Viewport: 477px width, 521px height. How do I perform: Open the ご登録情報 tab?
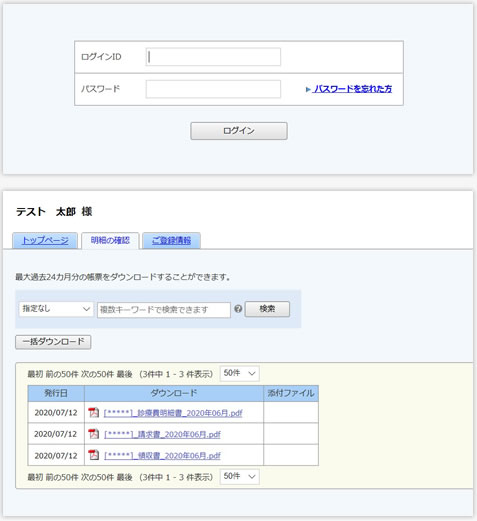171,240
